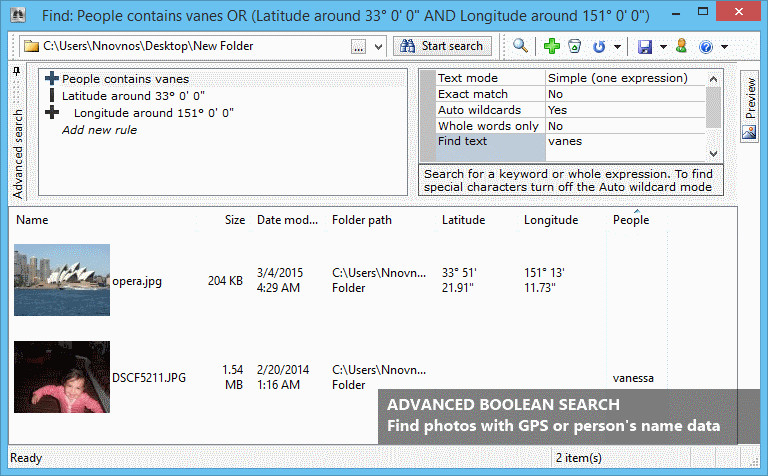
Task: Click the '33° 51' 21.91"' latitude cell
Action: point(459,280)
